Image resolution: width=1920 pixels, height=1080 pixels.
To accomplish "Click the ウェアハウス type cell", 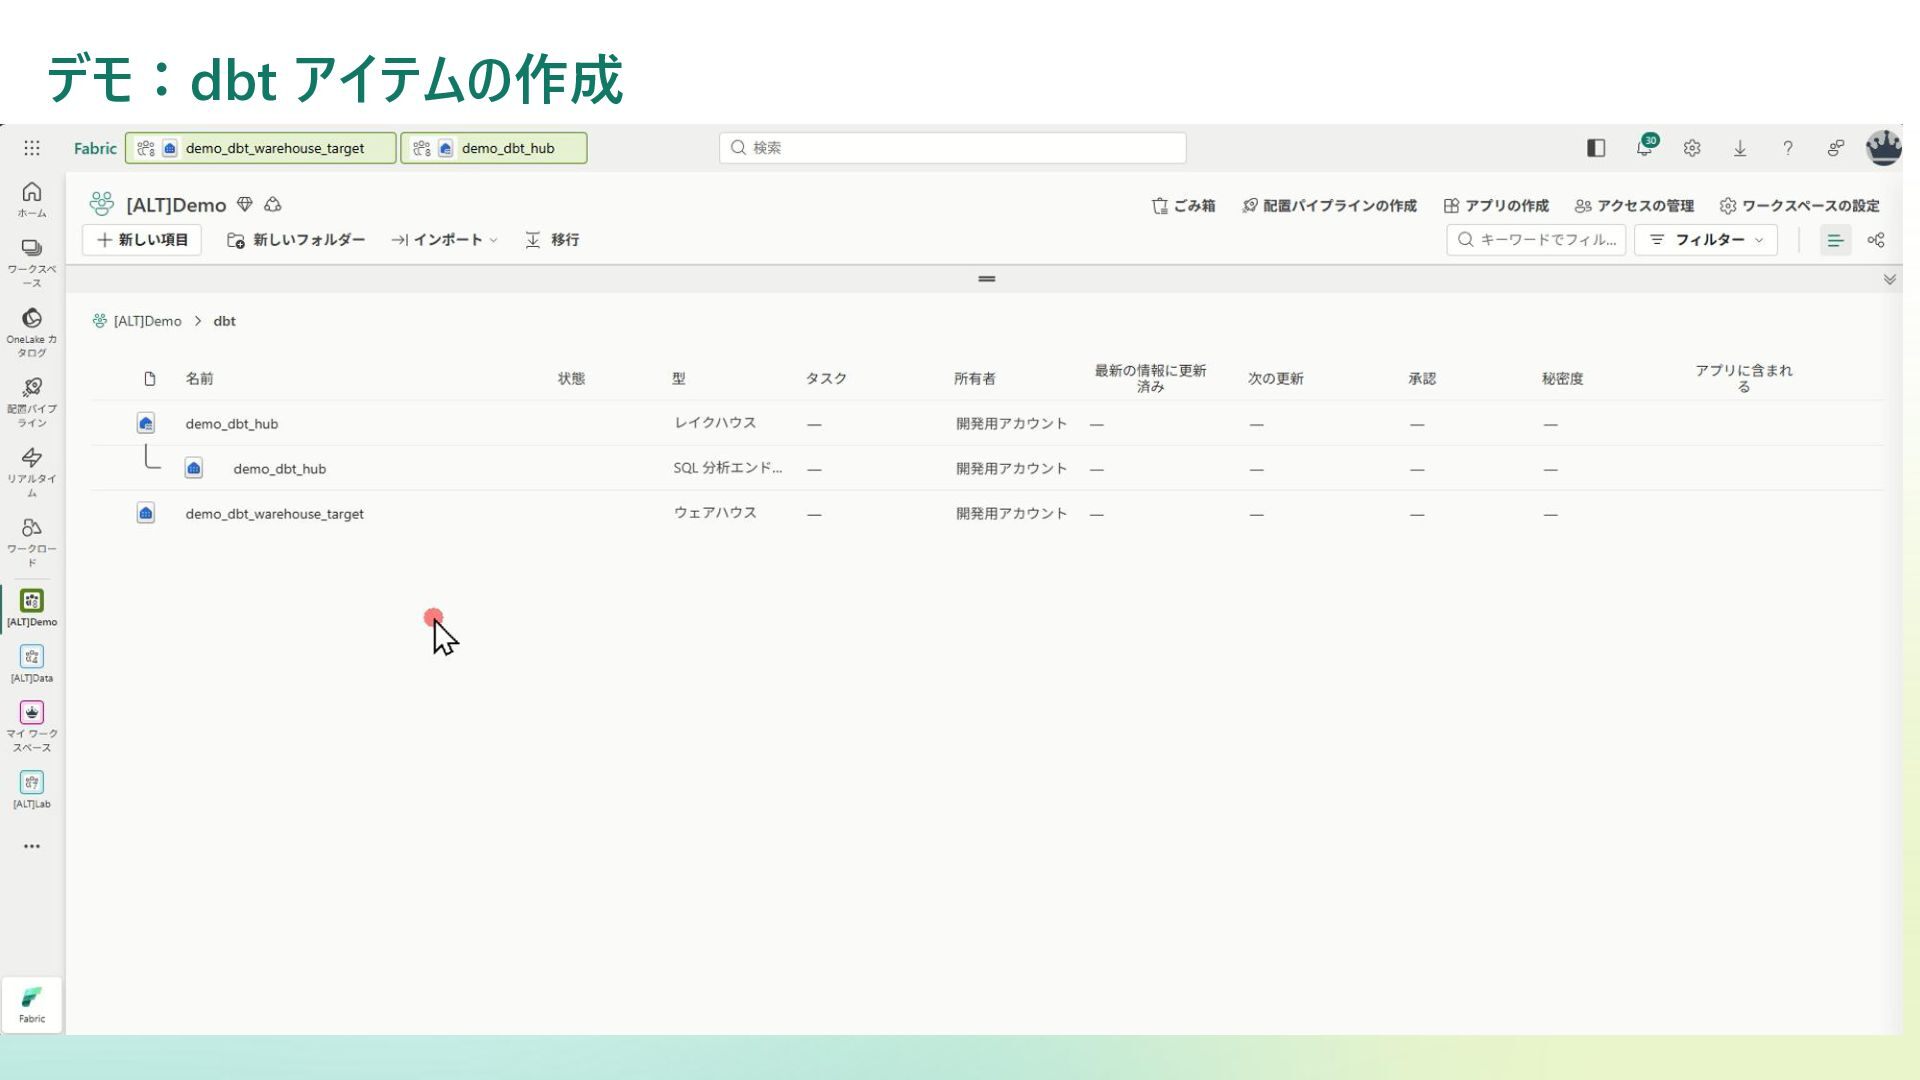I will point(715,513).
